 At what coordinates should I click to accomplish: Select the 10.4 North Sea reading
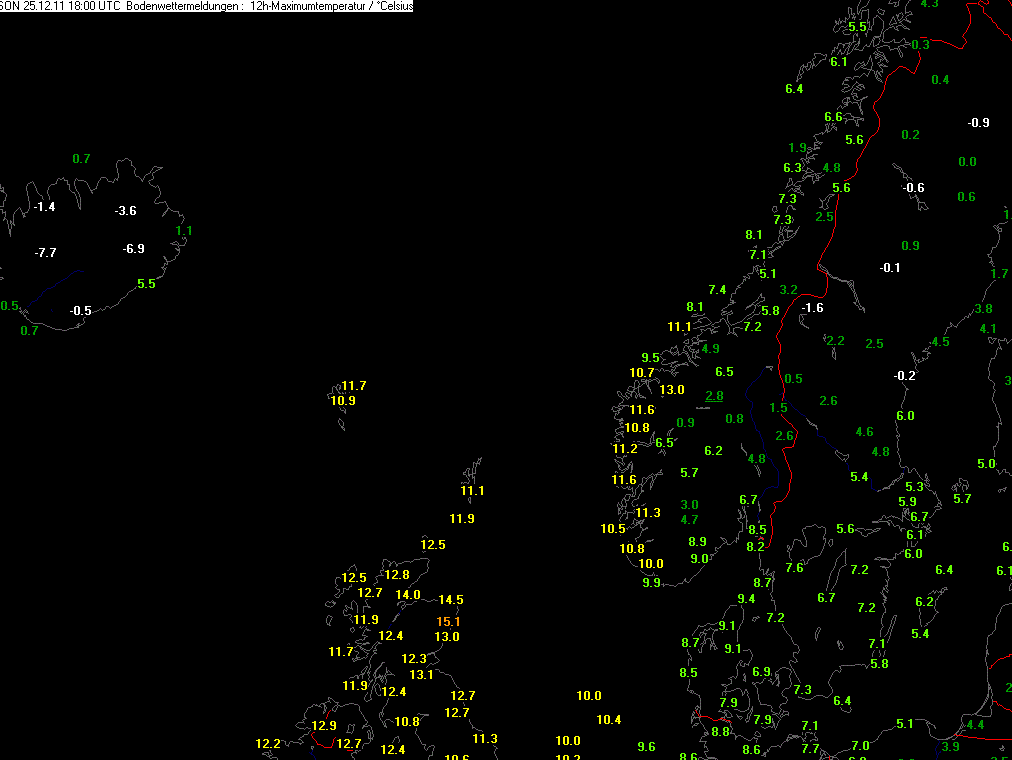pos(609,720)
